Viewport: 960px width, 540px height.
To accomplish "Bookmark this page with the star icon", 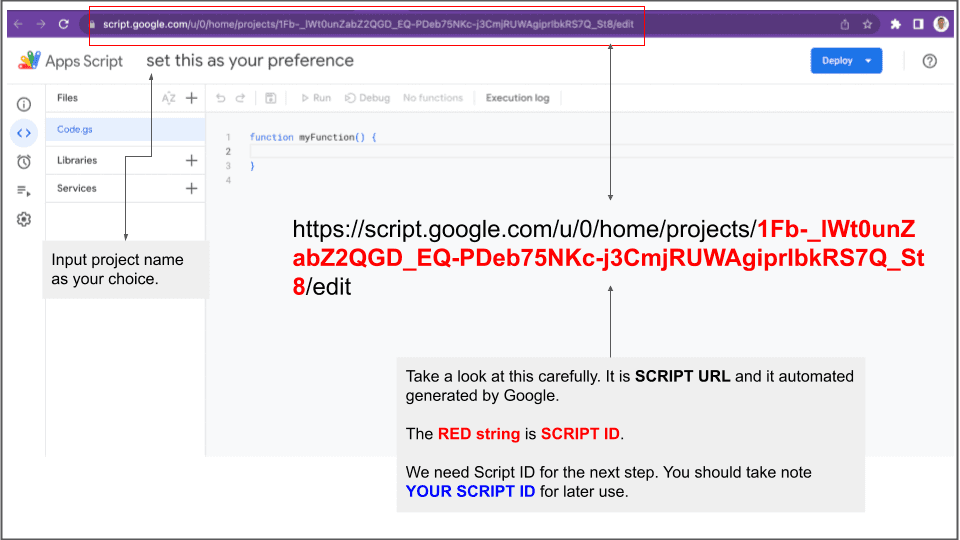I will (868, 24).
